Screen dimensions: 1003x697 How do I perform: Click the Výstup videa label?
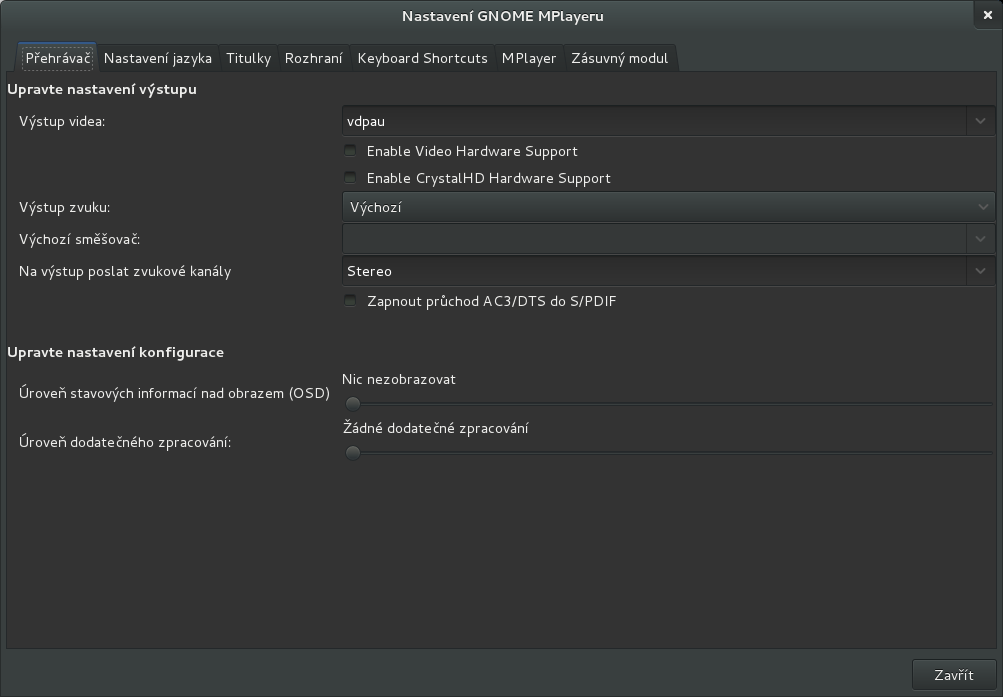tap(62, 121)
